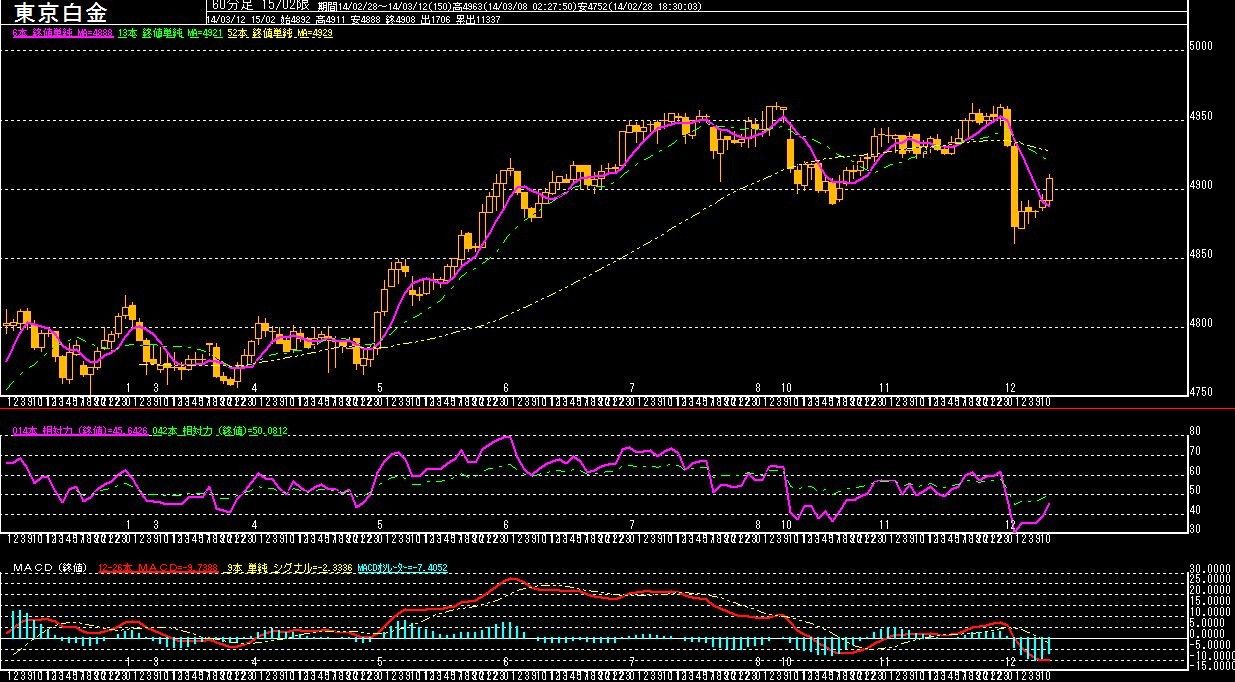Click date marker 11 in price chart
Viewport: 1235px width, 682px height.
(x=885, y=387)
